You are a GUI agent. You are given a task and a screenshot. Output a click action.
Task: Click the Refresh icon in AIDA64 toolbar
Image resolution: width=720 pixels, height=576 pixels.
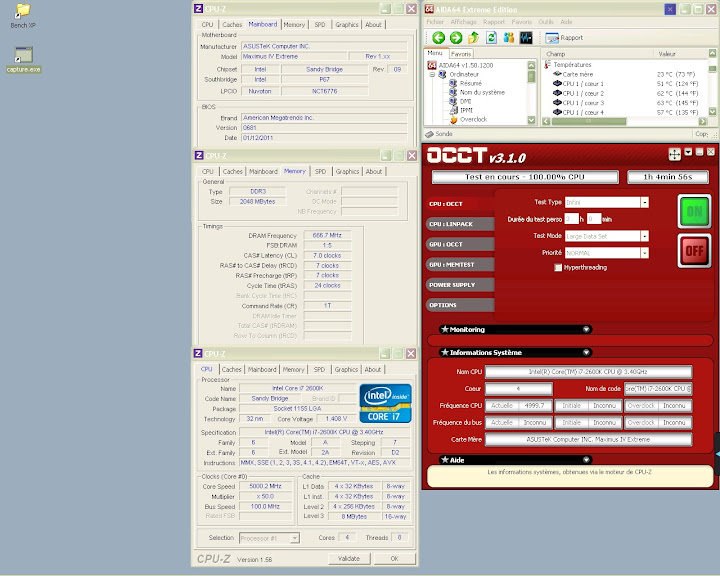coord(491,38)
